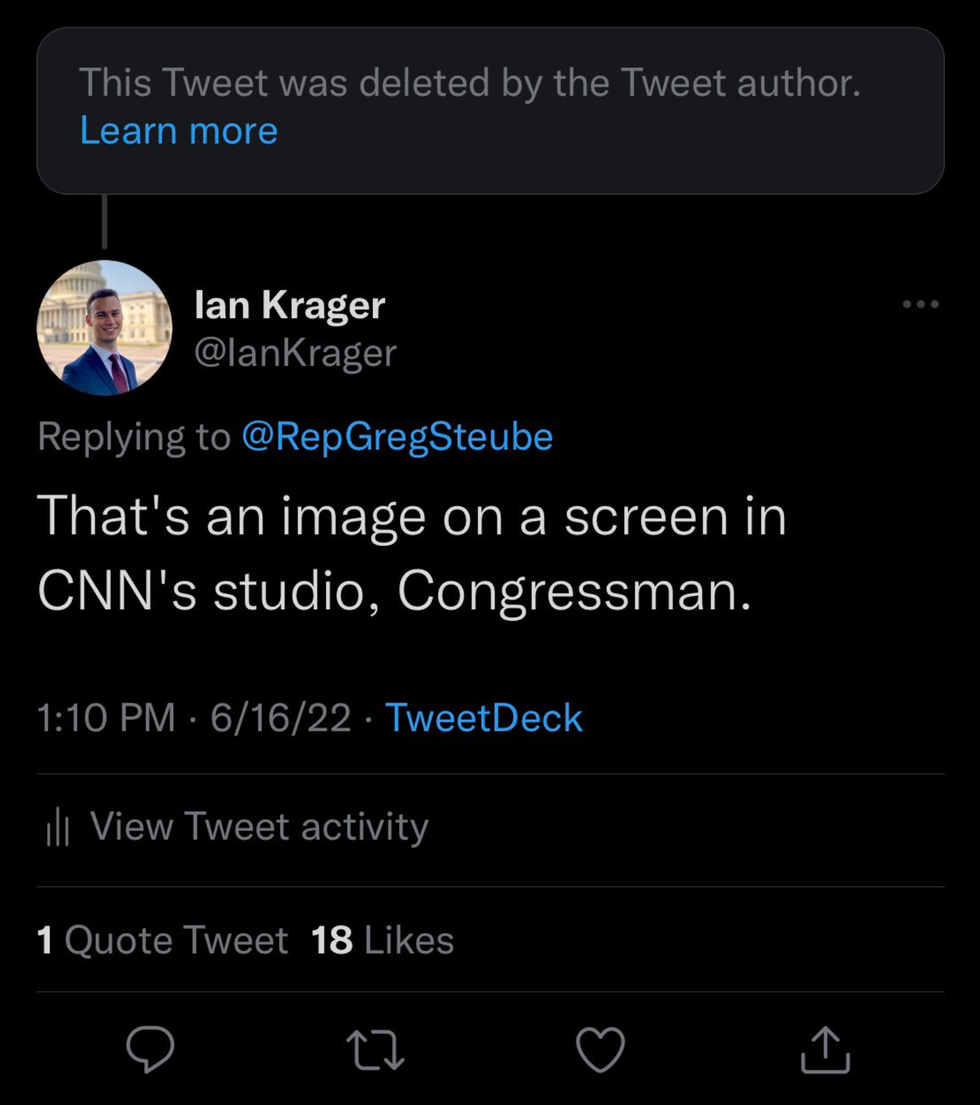Click the tweet activity bar chart icon
The height and width of the screenshot is (1105, 980).
pos(57,828)
